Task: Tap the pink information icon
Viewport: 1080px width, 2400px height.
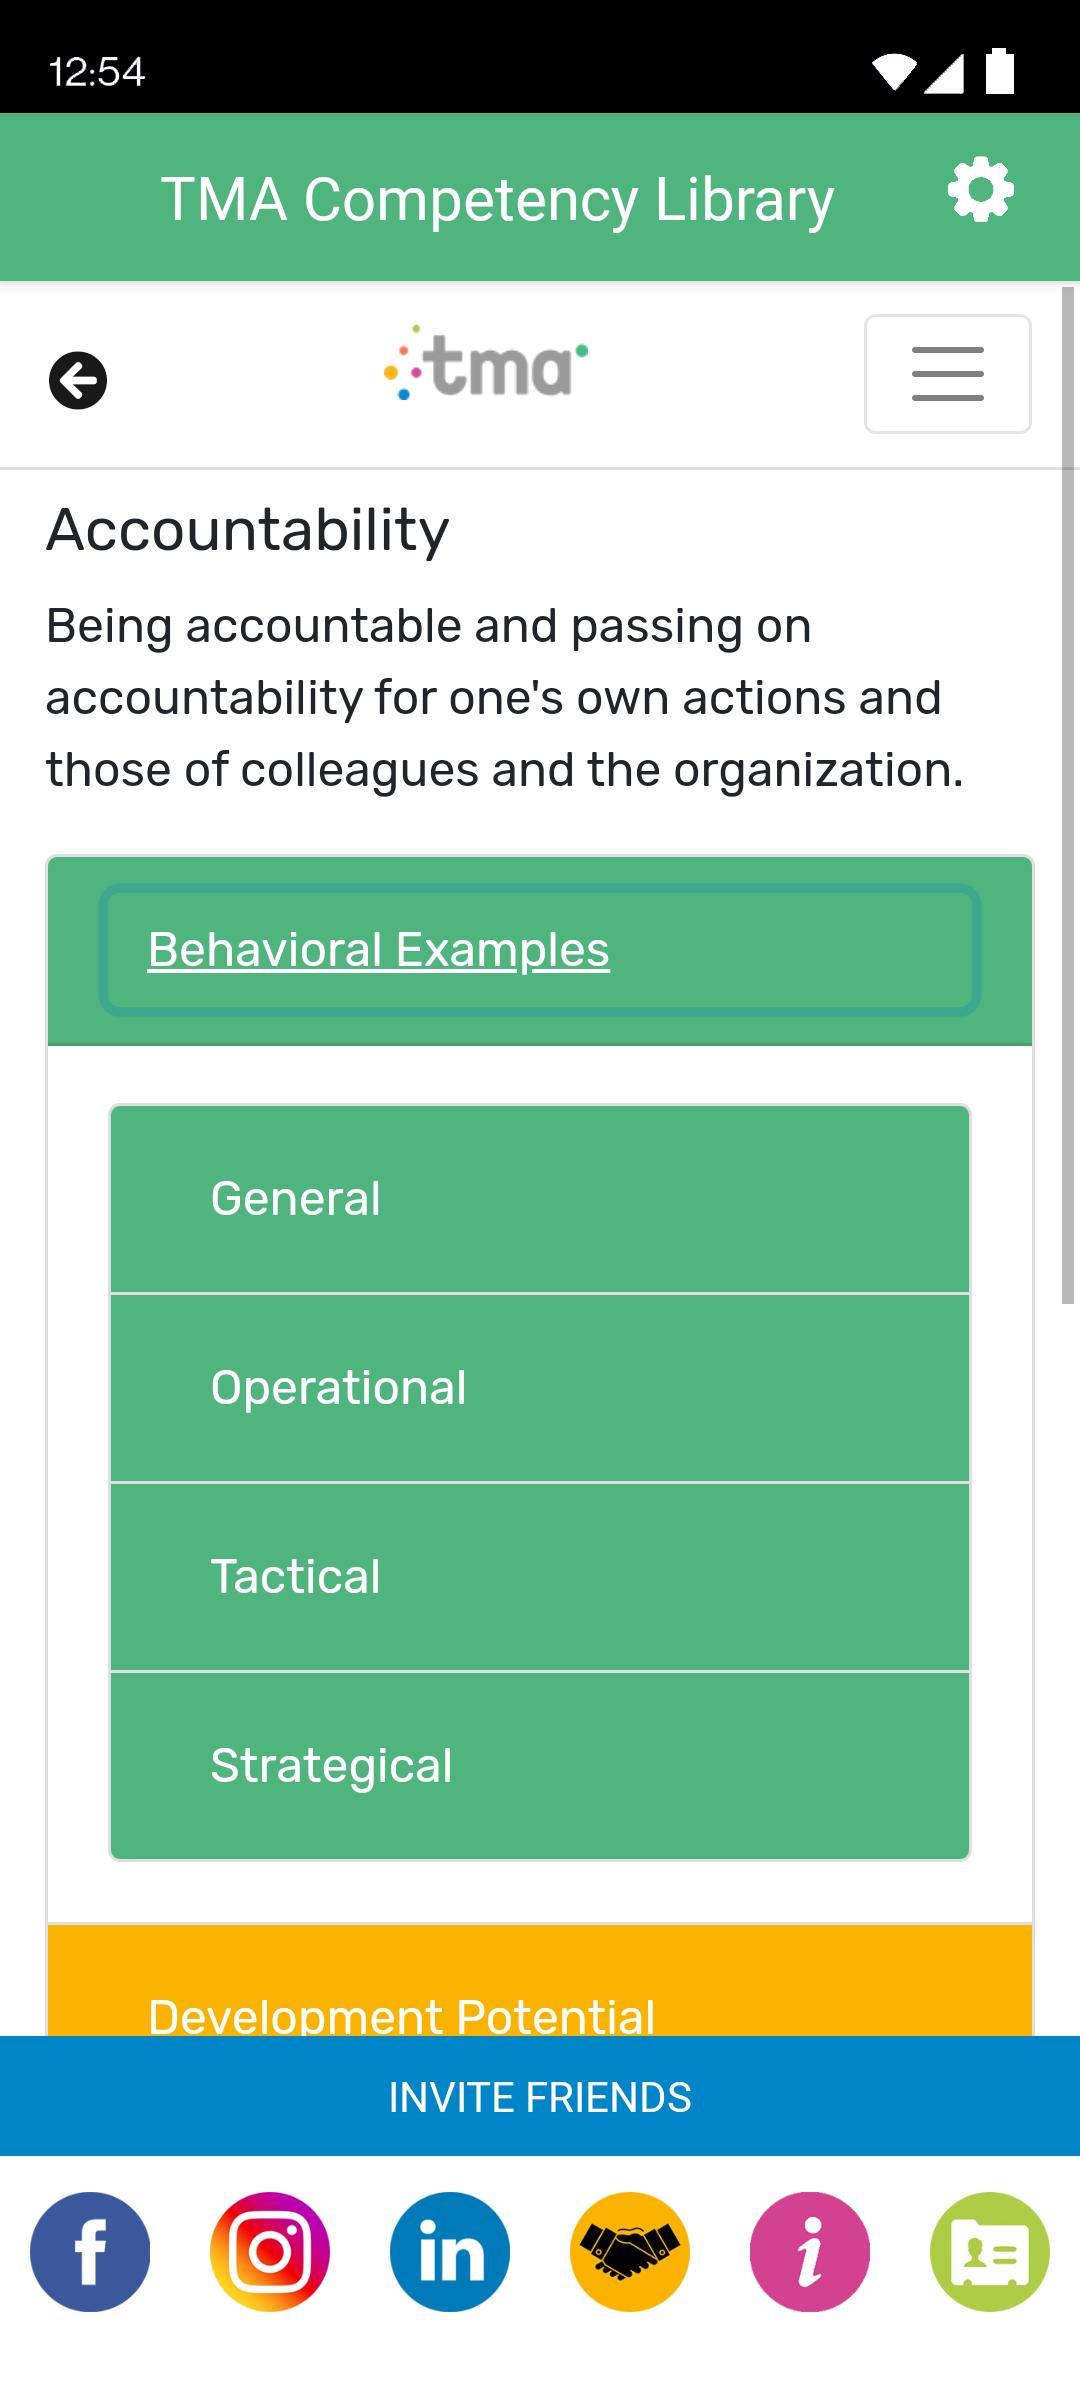Action: [x=810, y=2252]
